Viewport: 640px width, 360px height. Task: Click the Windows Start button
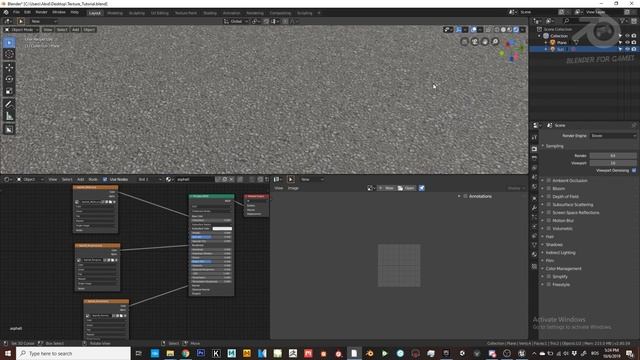pos(7,353)
